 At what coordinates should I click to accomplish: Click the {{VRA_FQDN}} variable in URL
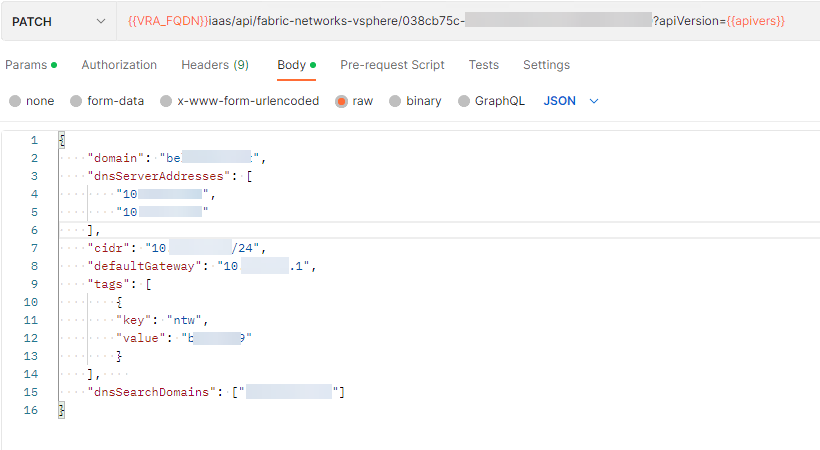168,21
